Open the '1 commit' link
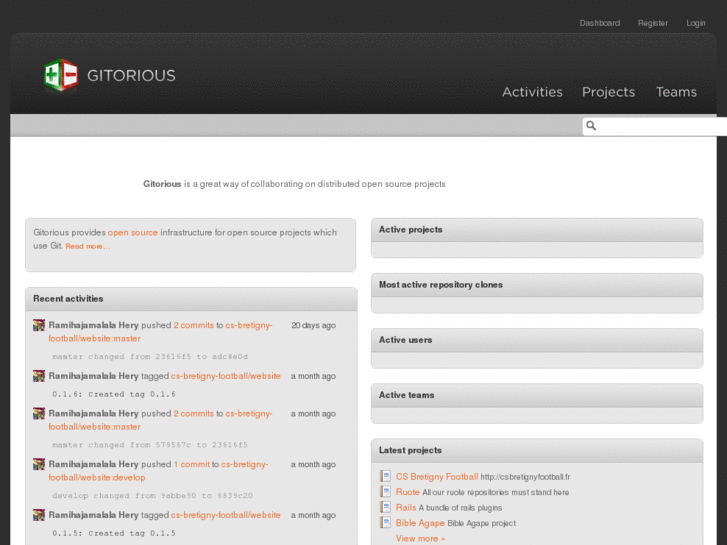 pos(191,464)
